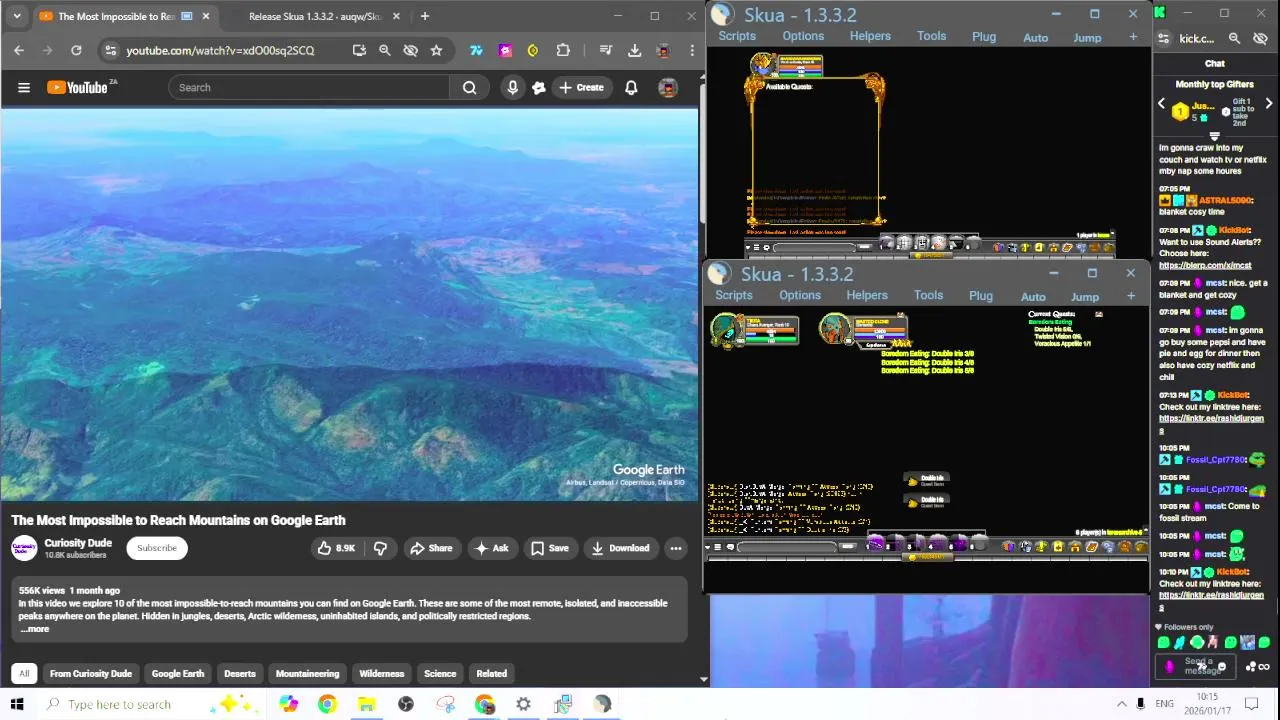Open the YouTube account avatar menu

pos(668,88)
